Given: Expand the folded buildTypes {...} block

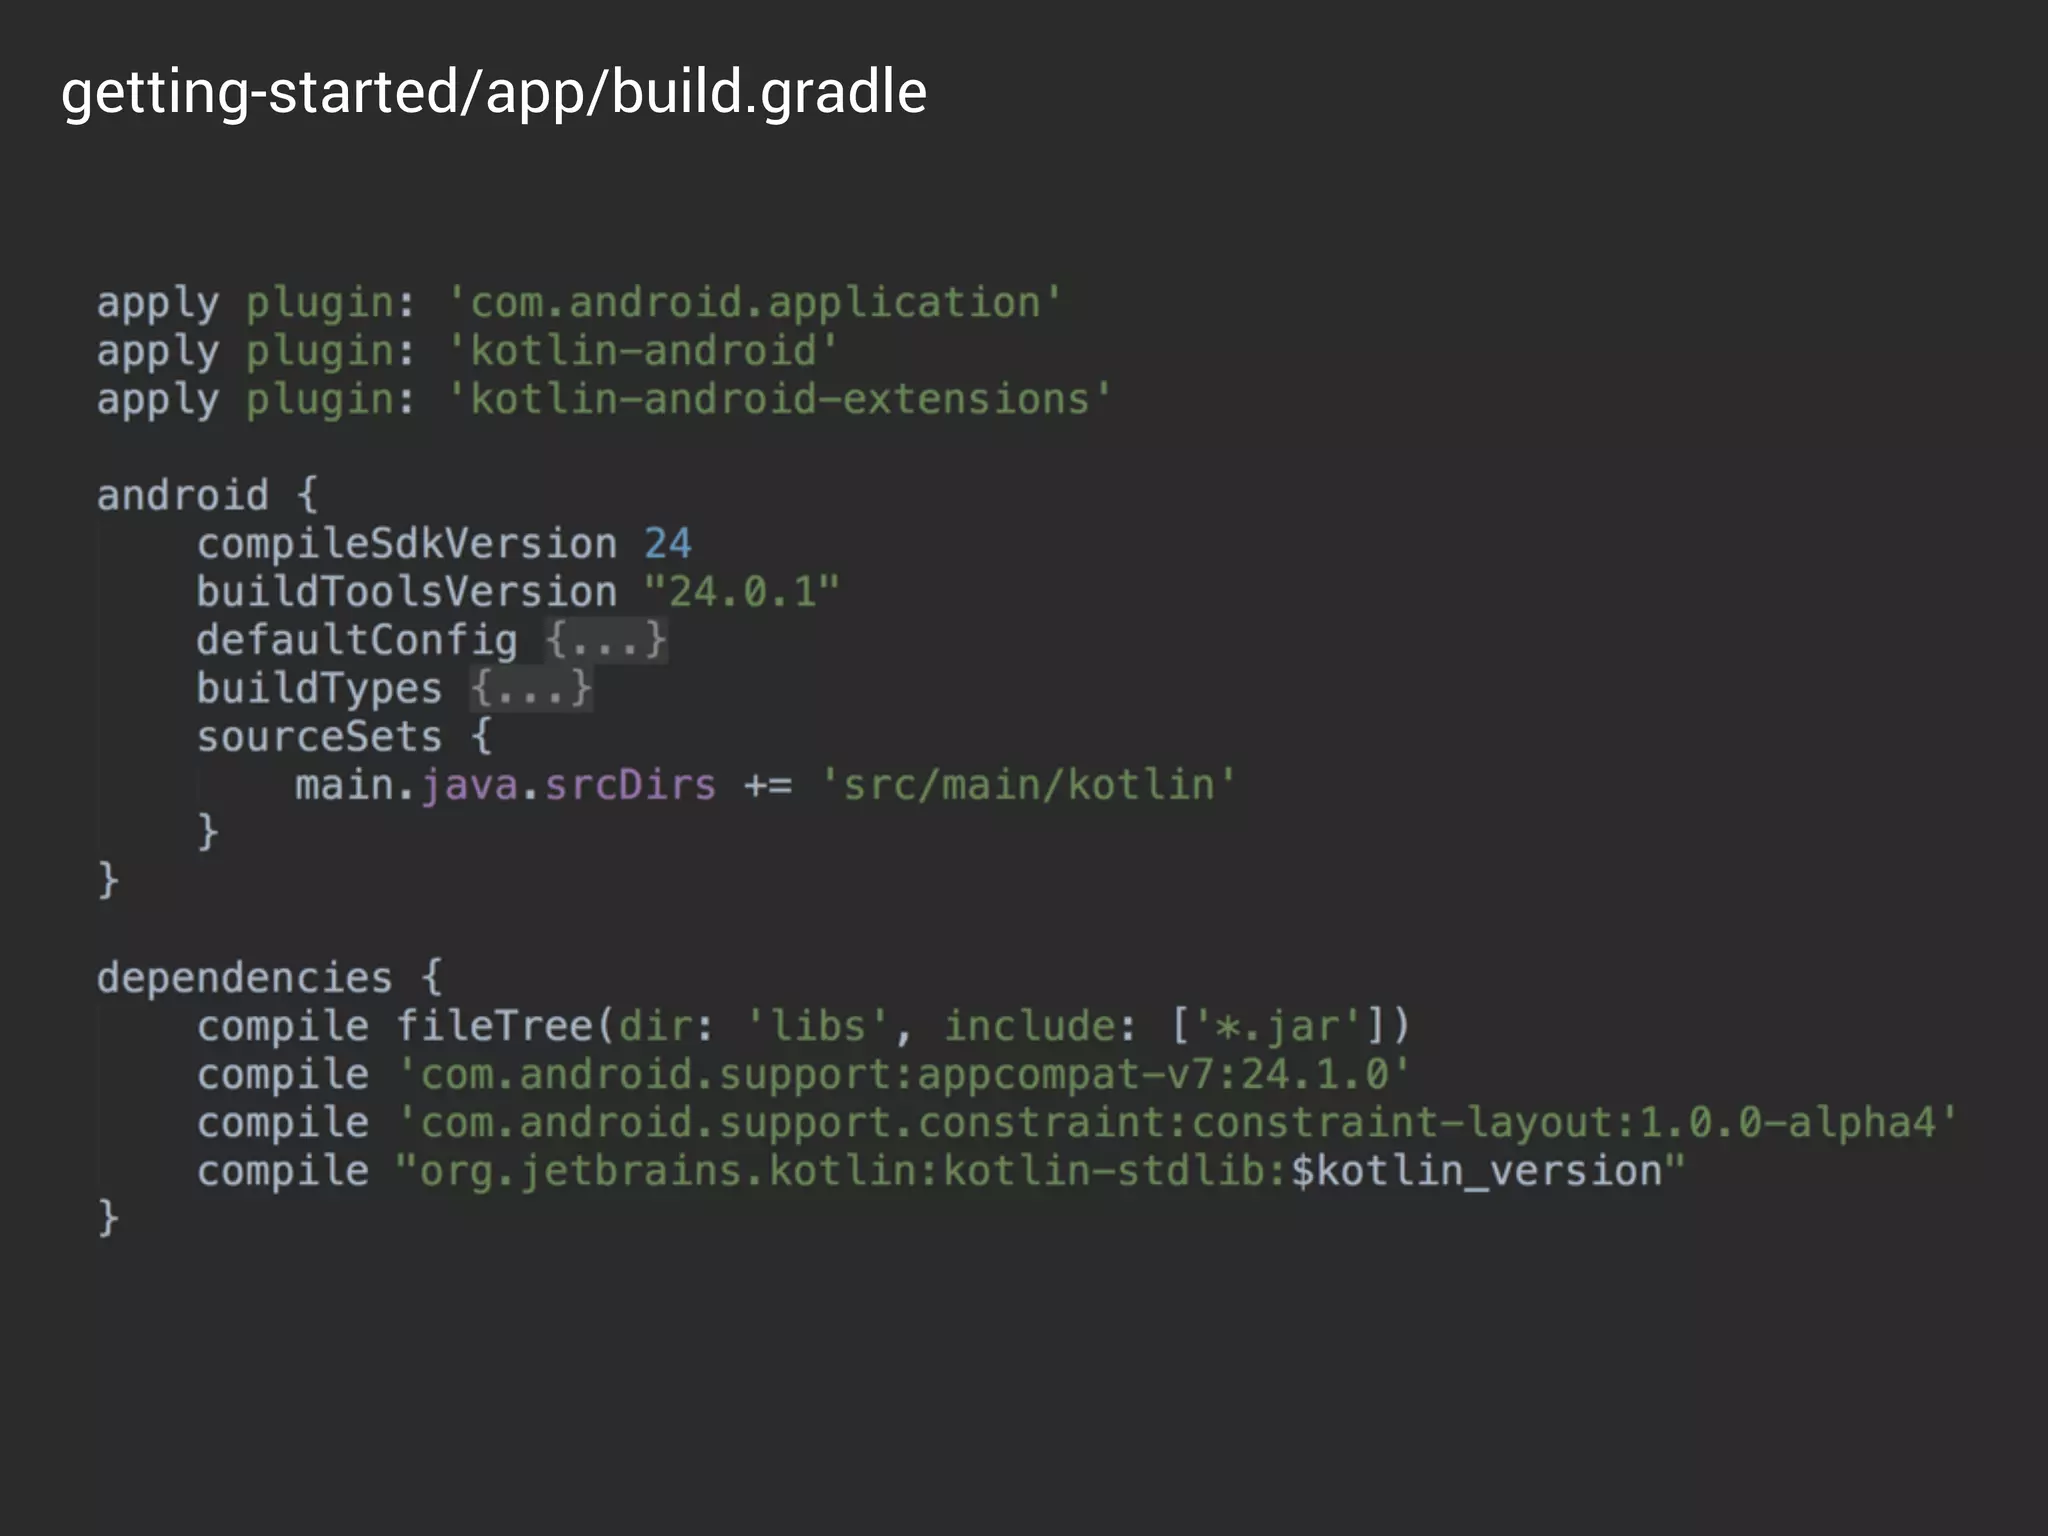Looking at the screenshot, I should pyautogui.click(x=532, y=688).
